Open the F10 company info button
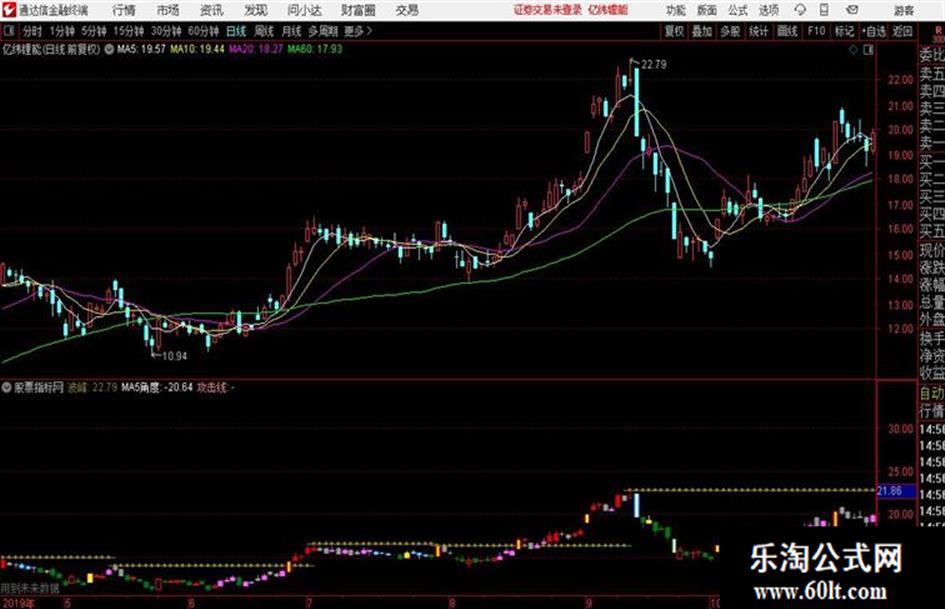This screenshot has width=945, height=609. point(816,31)
